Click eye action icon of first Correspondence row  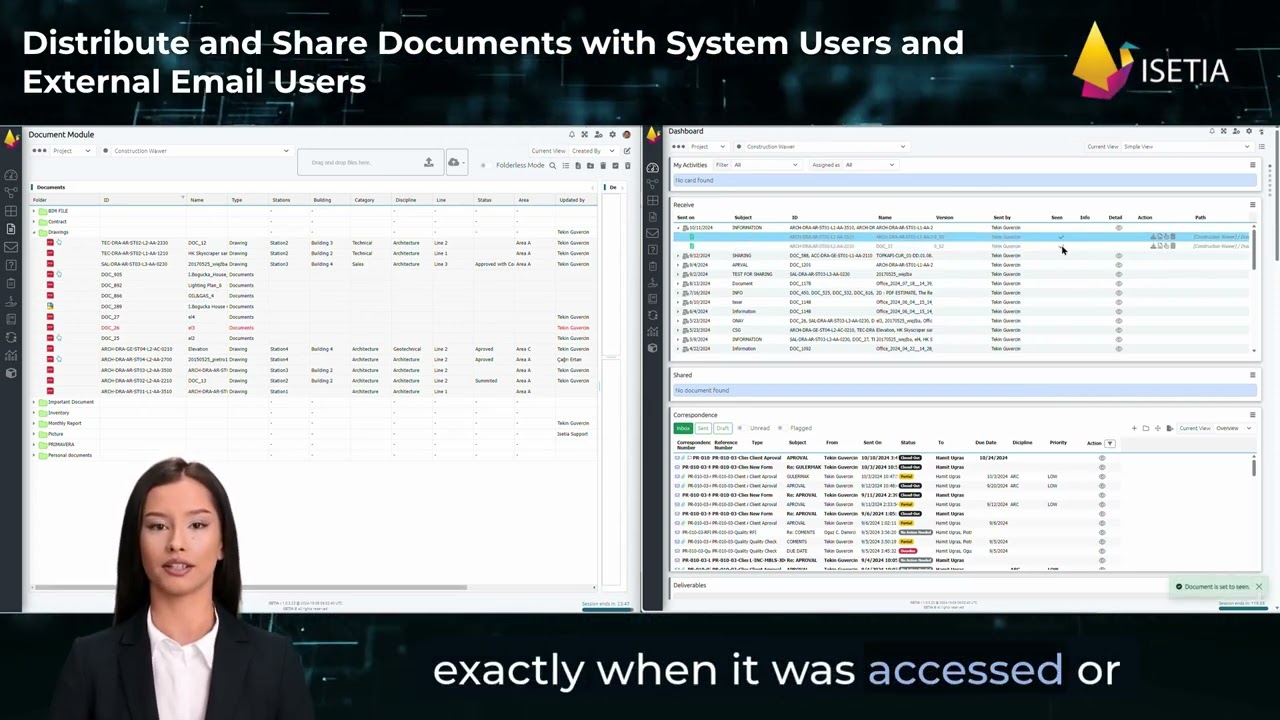[x=1102, y=458]
